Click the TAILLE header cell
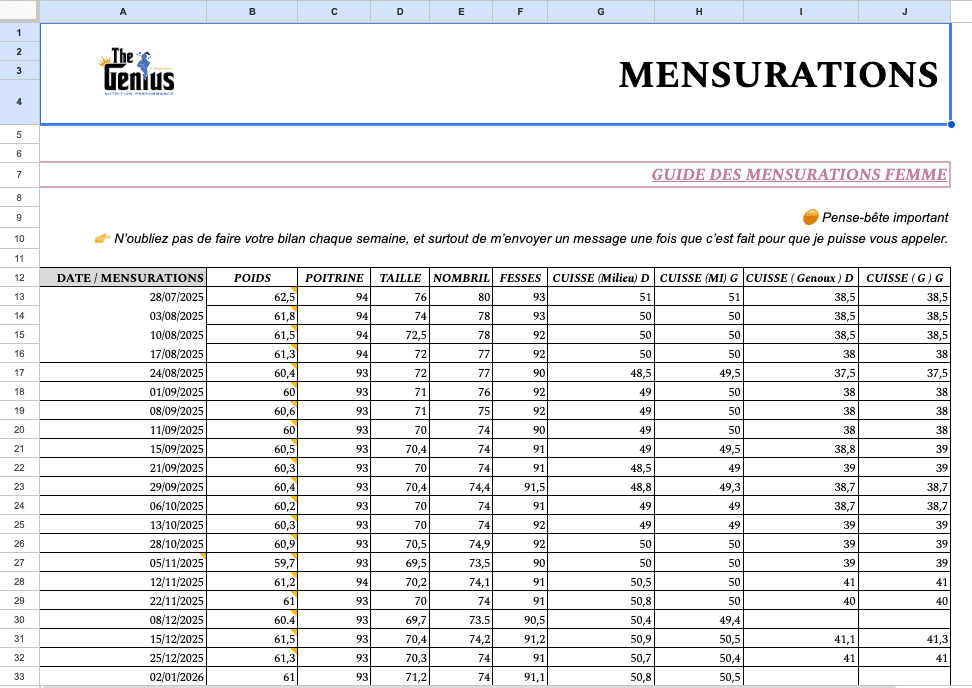Image resolution: width=972 pixels, height=688 pixels. [x=400, y=278]
